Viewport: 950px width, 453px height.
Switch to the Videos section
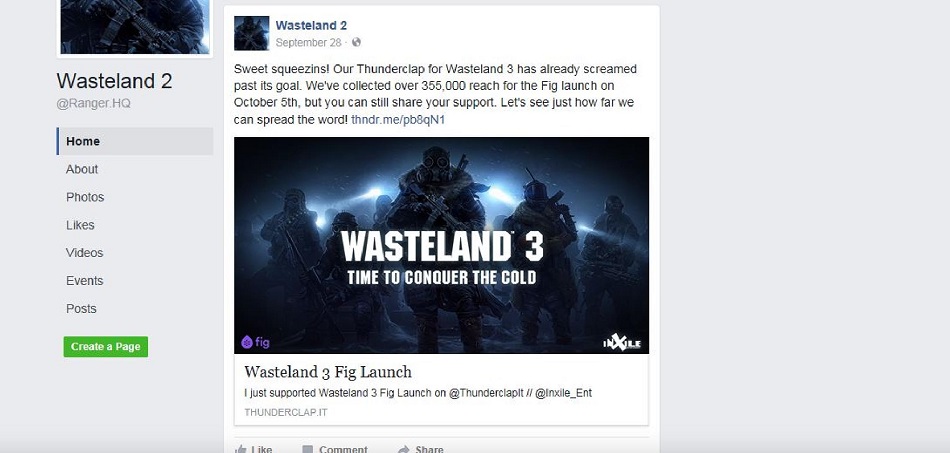(x=84, y=253)
